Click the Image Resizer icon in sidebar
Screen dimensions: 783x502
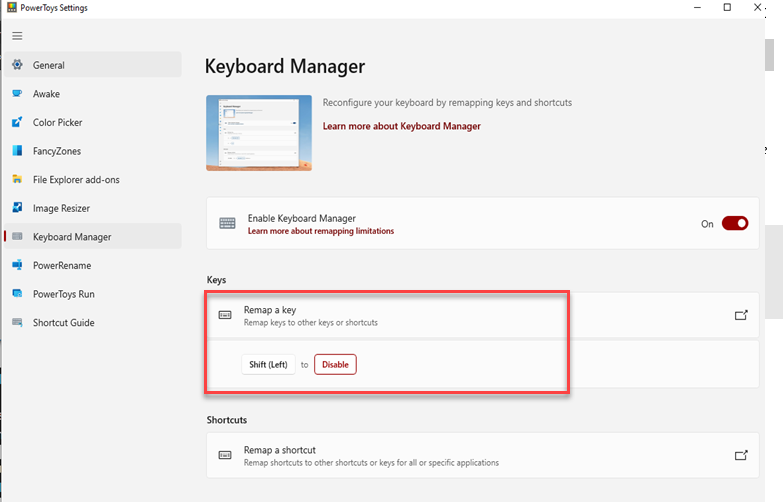click(x=17, y=208)
